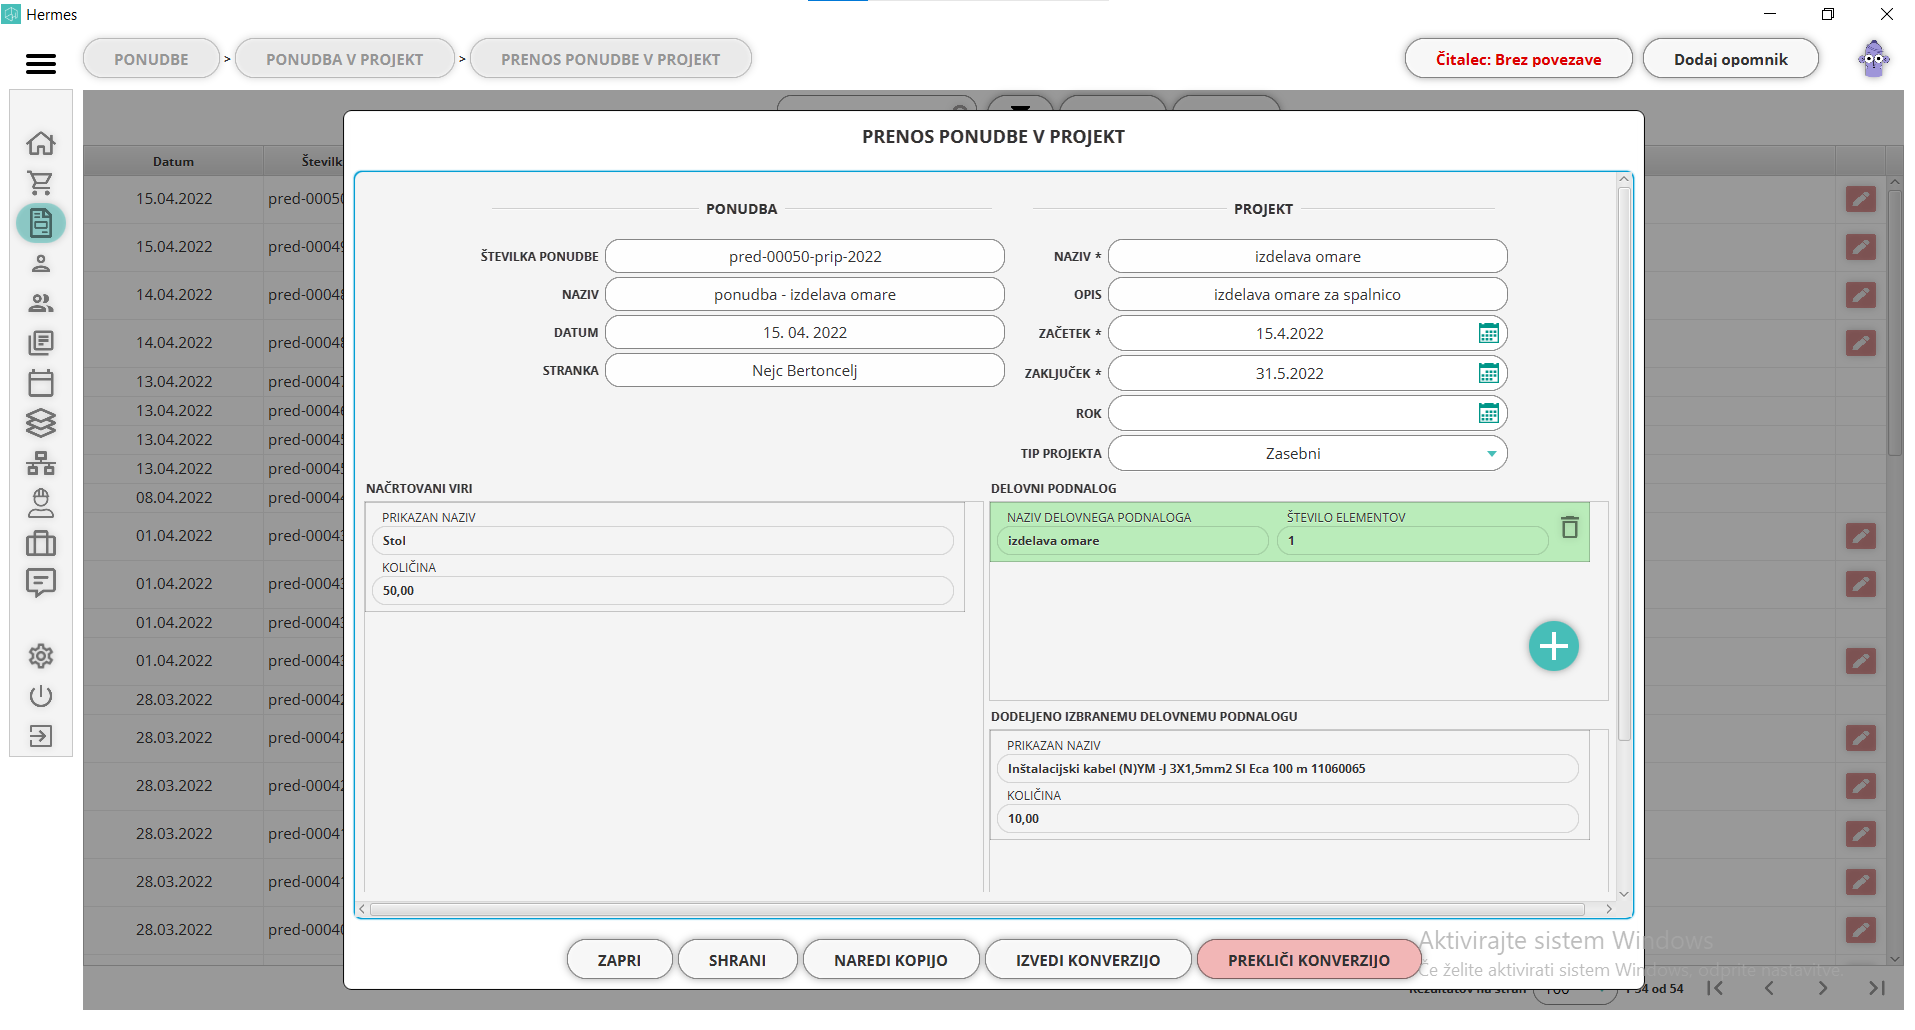Viewport: 1915px width, 1030px height.
Task: Click the 08.04.2022 date cell
Action: pyautogui.click(x=174, y=498)
